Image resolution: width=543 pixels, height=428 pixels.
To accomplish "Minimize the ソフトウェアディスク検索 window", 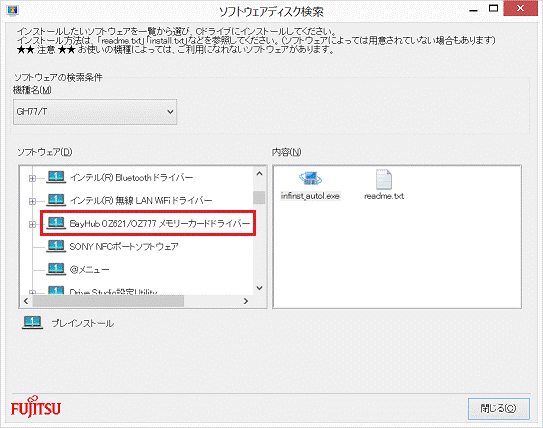I will [473, 10].
